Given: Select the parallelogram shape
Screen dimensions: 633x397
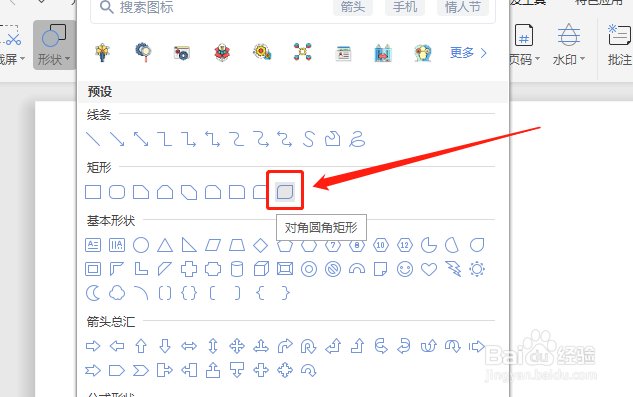Looking at the screenshot, I should coord(213,245).
